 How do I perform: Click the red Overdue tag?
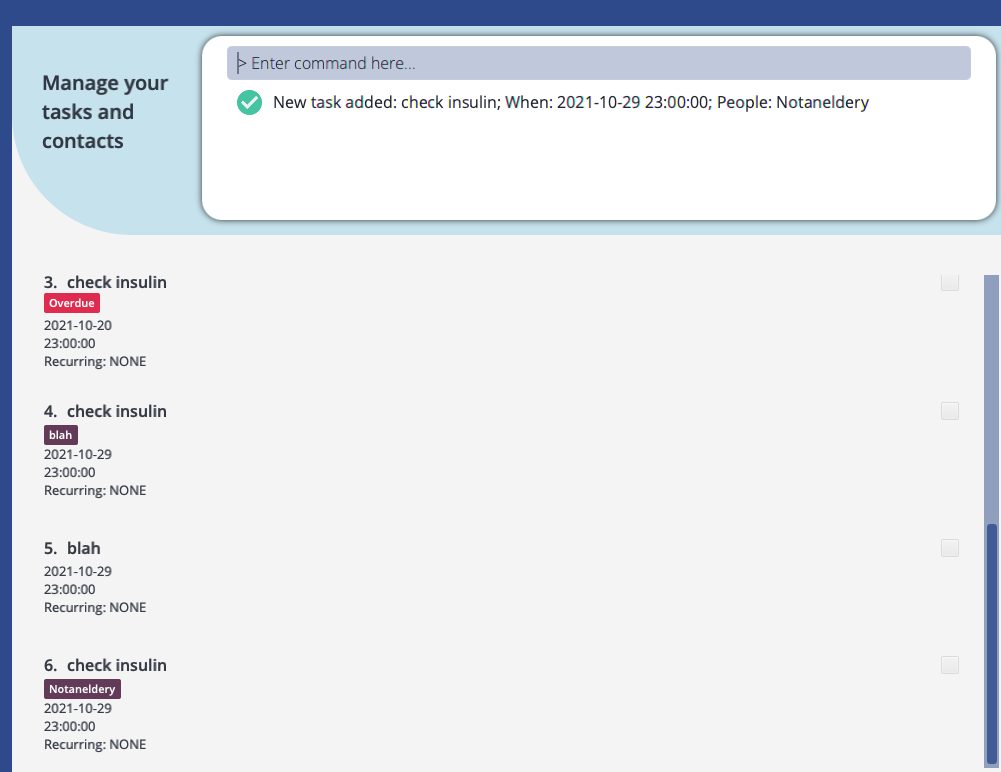72,303
